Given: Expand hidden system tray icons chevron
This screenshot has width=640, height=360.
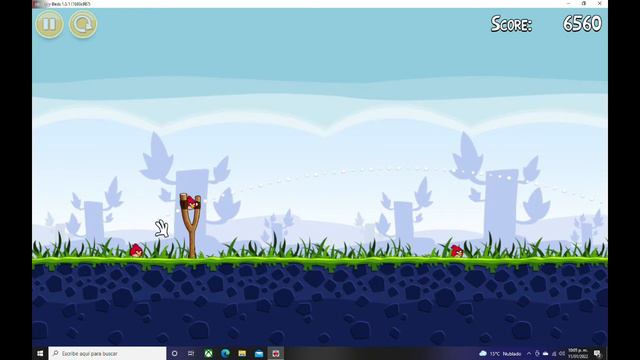Looking at the screenshot, I should [x=529, y=353].
